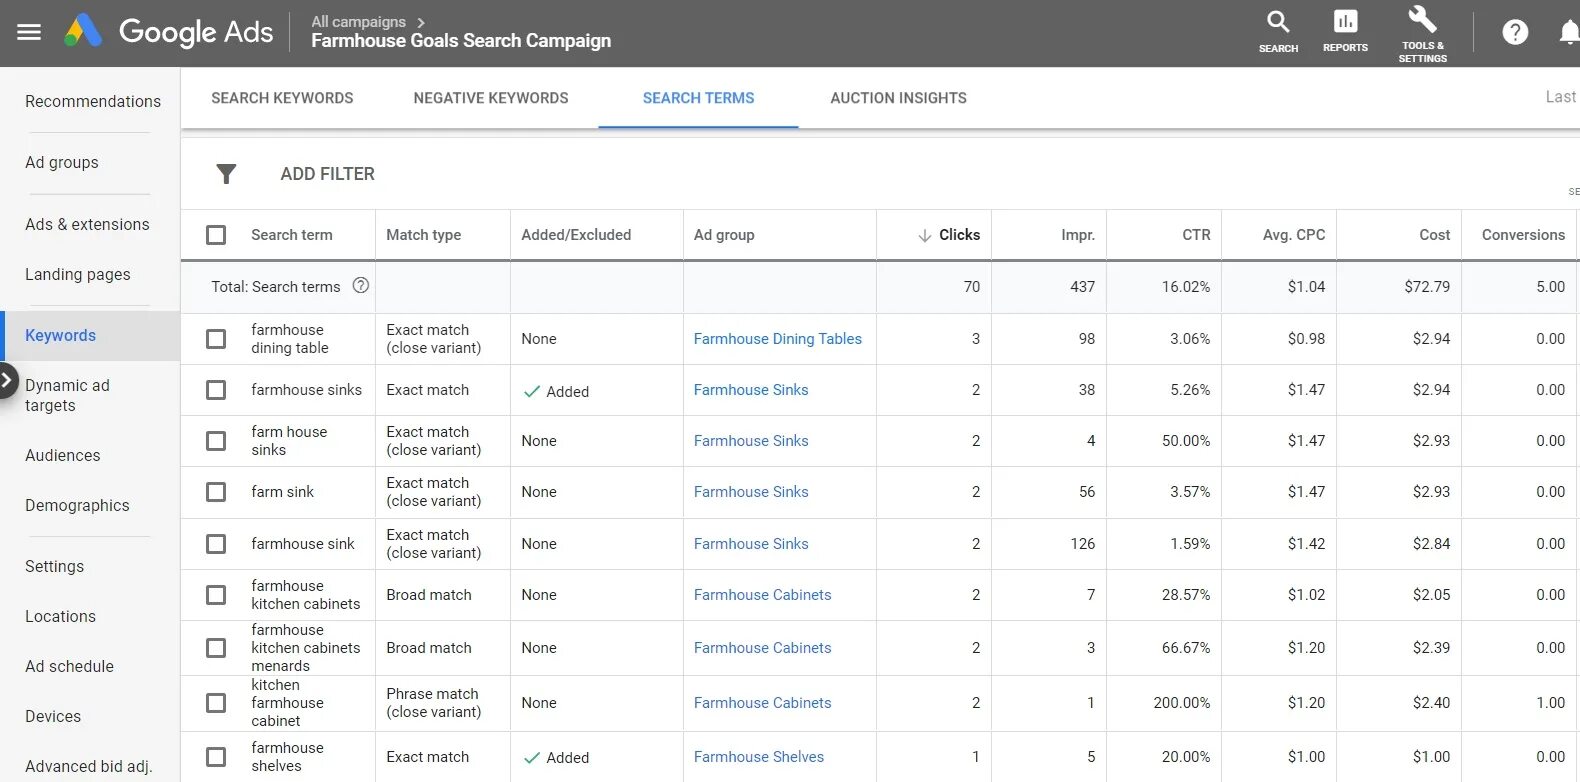Open the Farmhouse Dining Tables ad group link
1580x782 pixels.
pos(777,339)
